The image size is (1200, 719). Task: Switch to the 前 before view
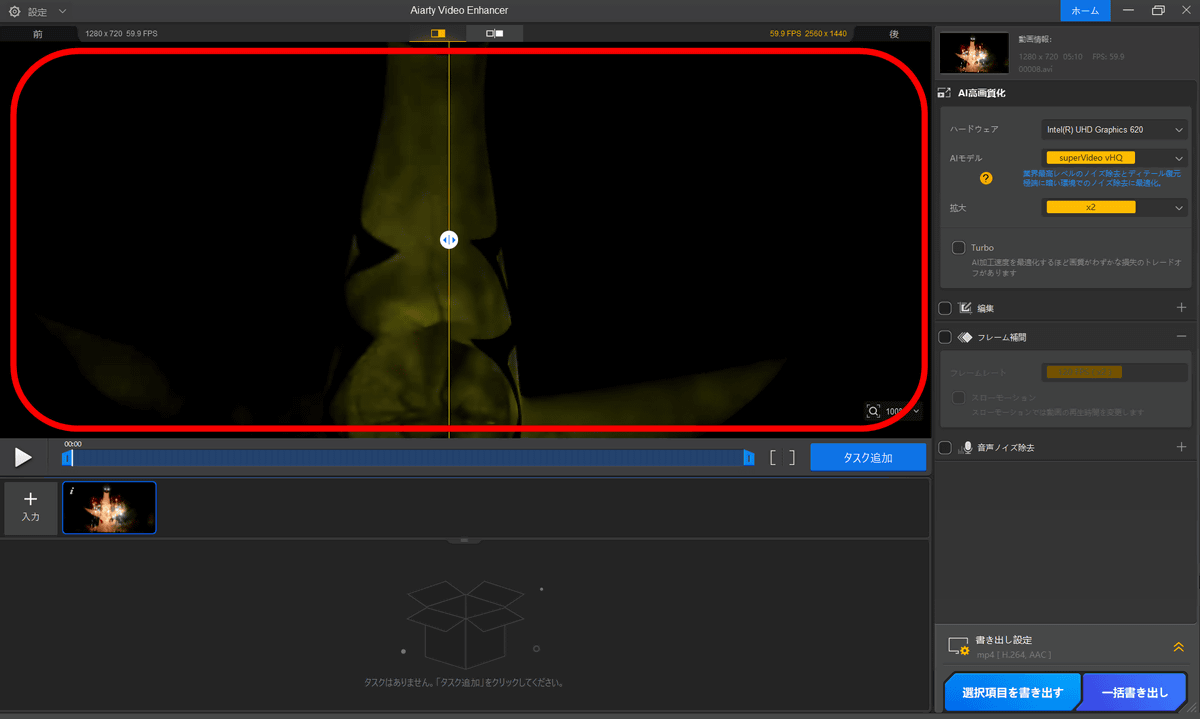38,34
